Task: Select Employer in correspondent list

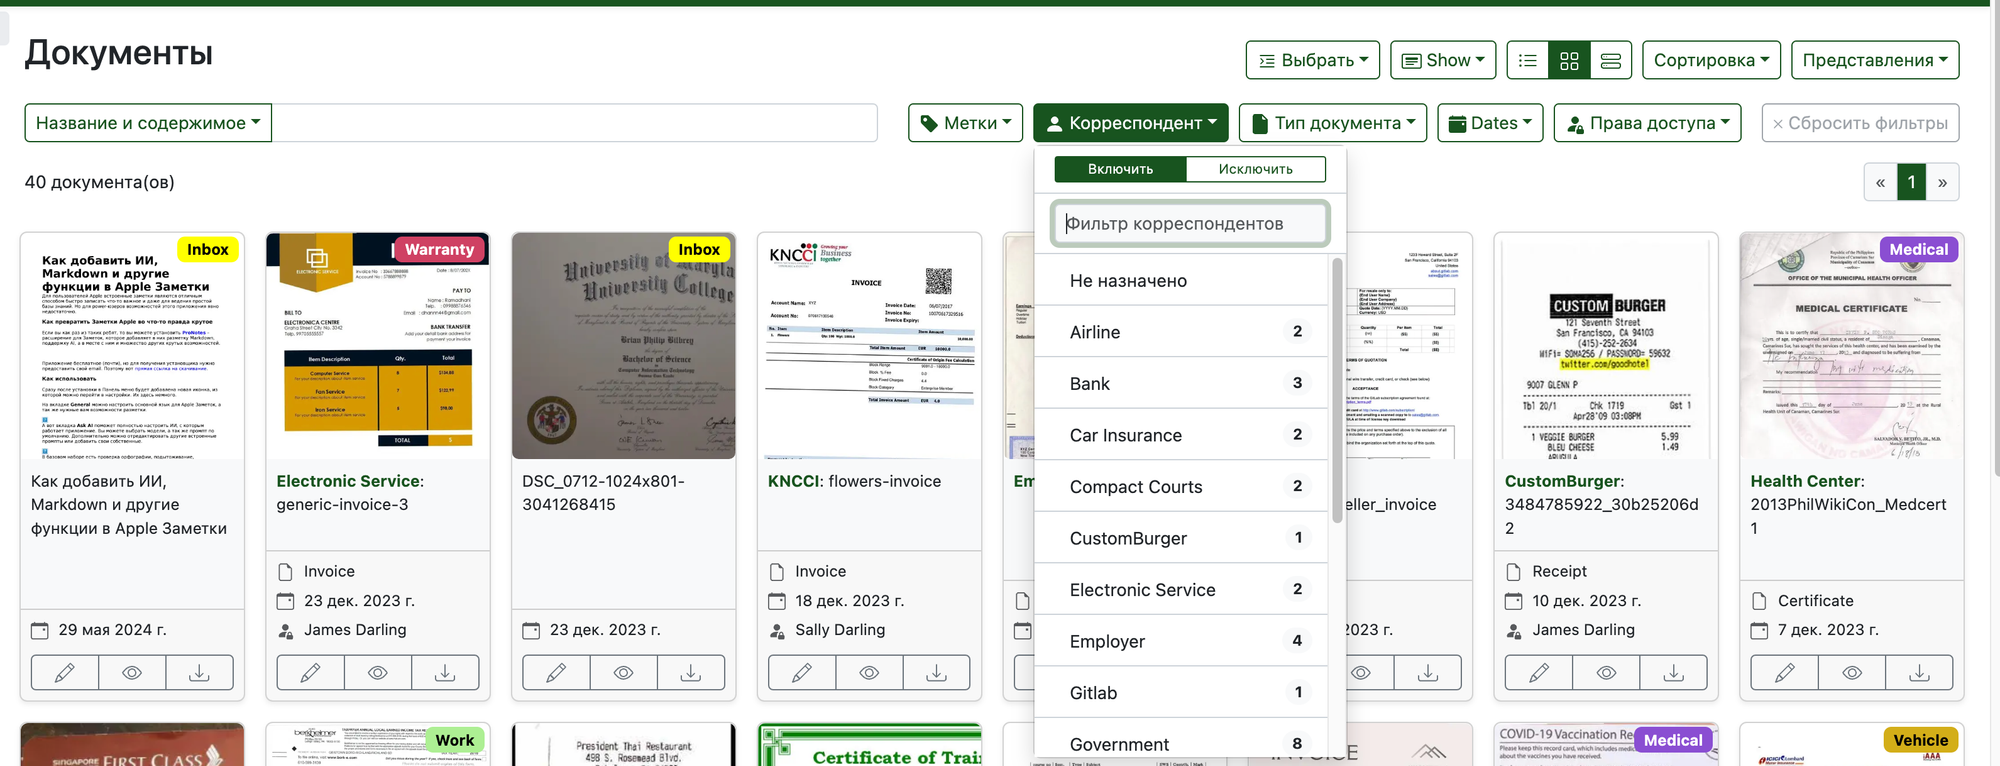Action: coord(1181,641)
